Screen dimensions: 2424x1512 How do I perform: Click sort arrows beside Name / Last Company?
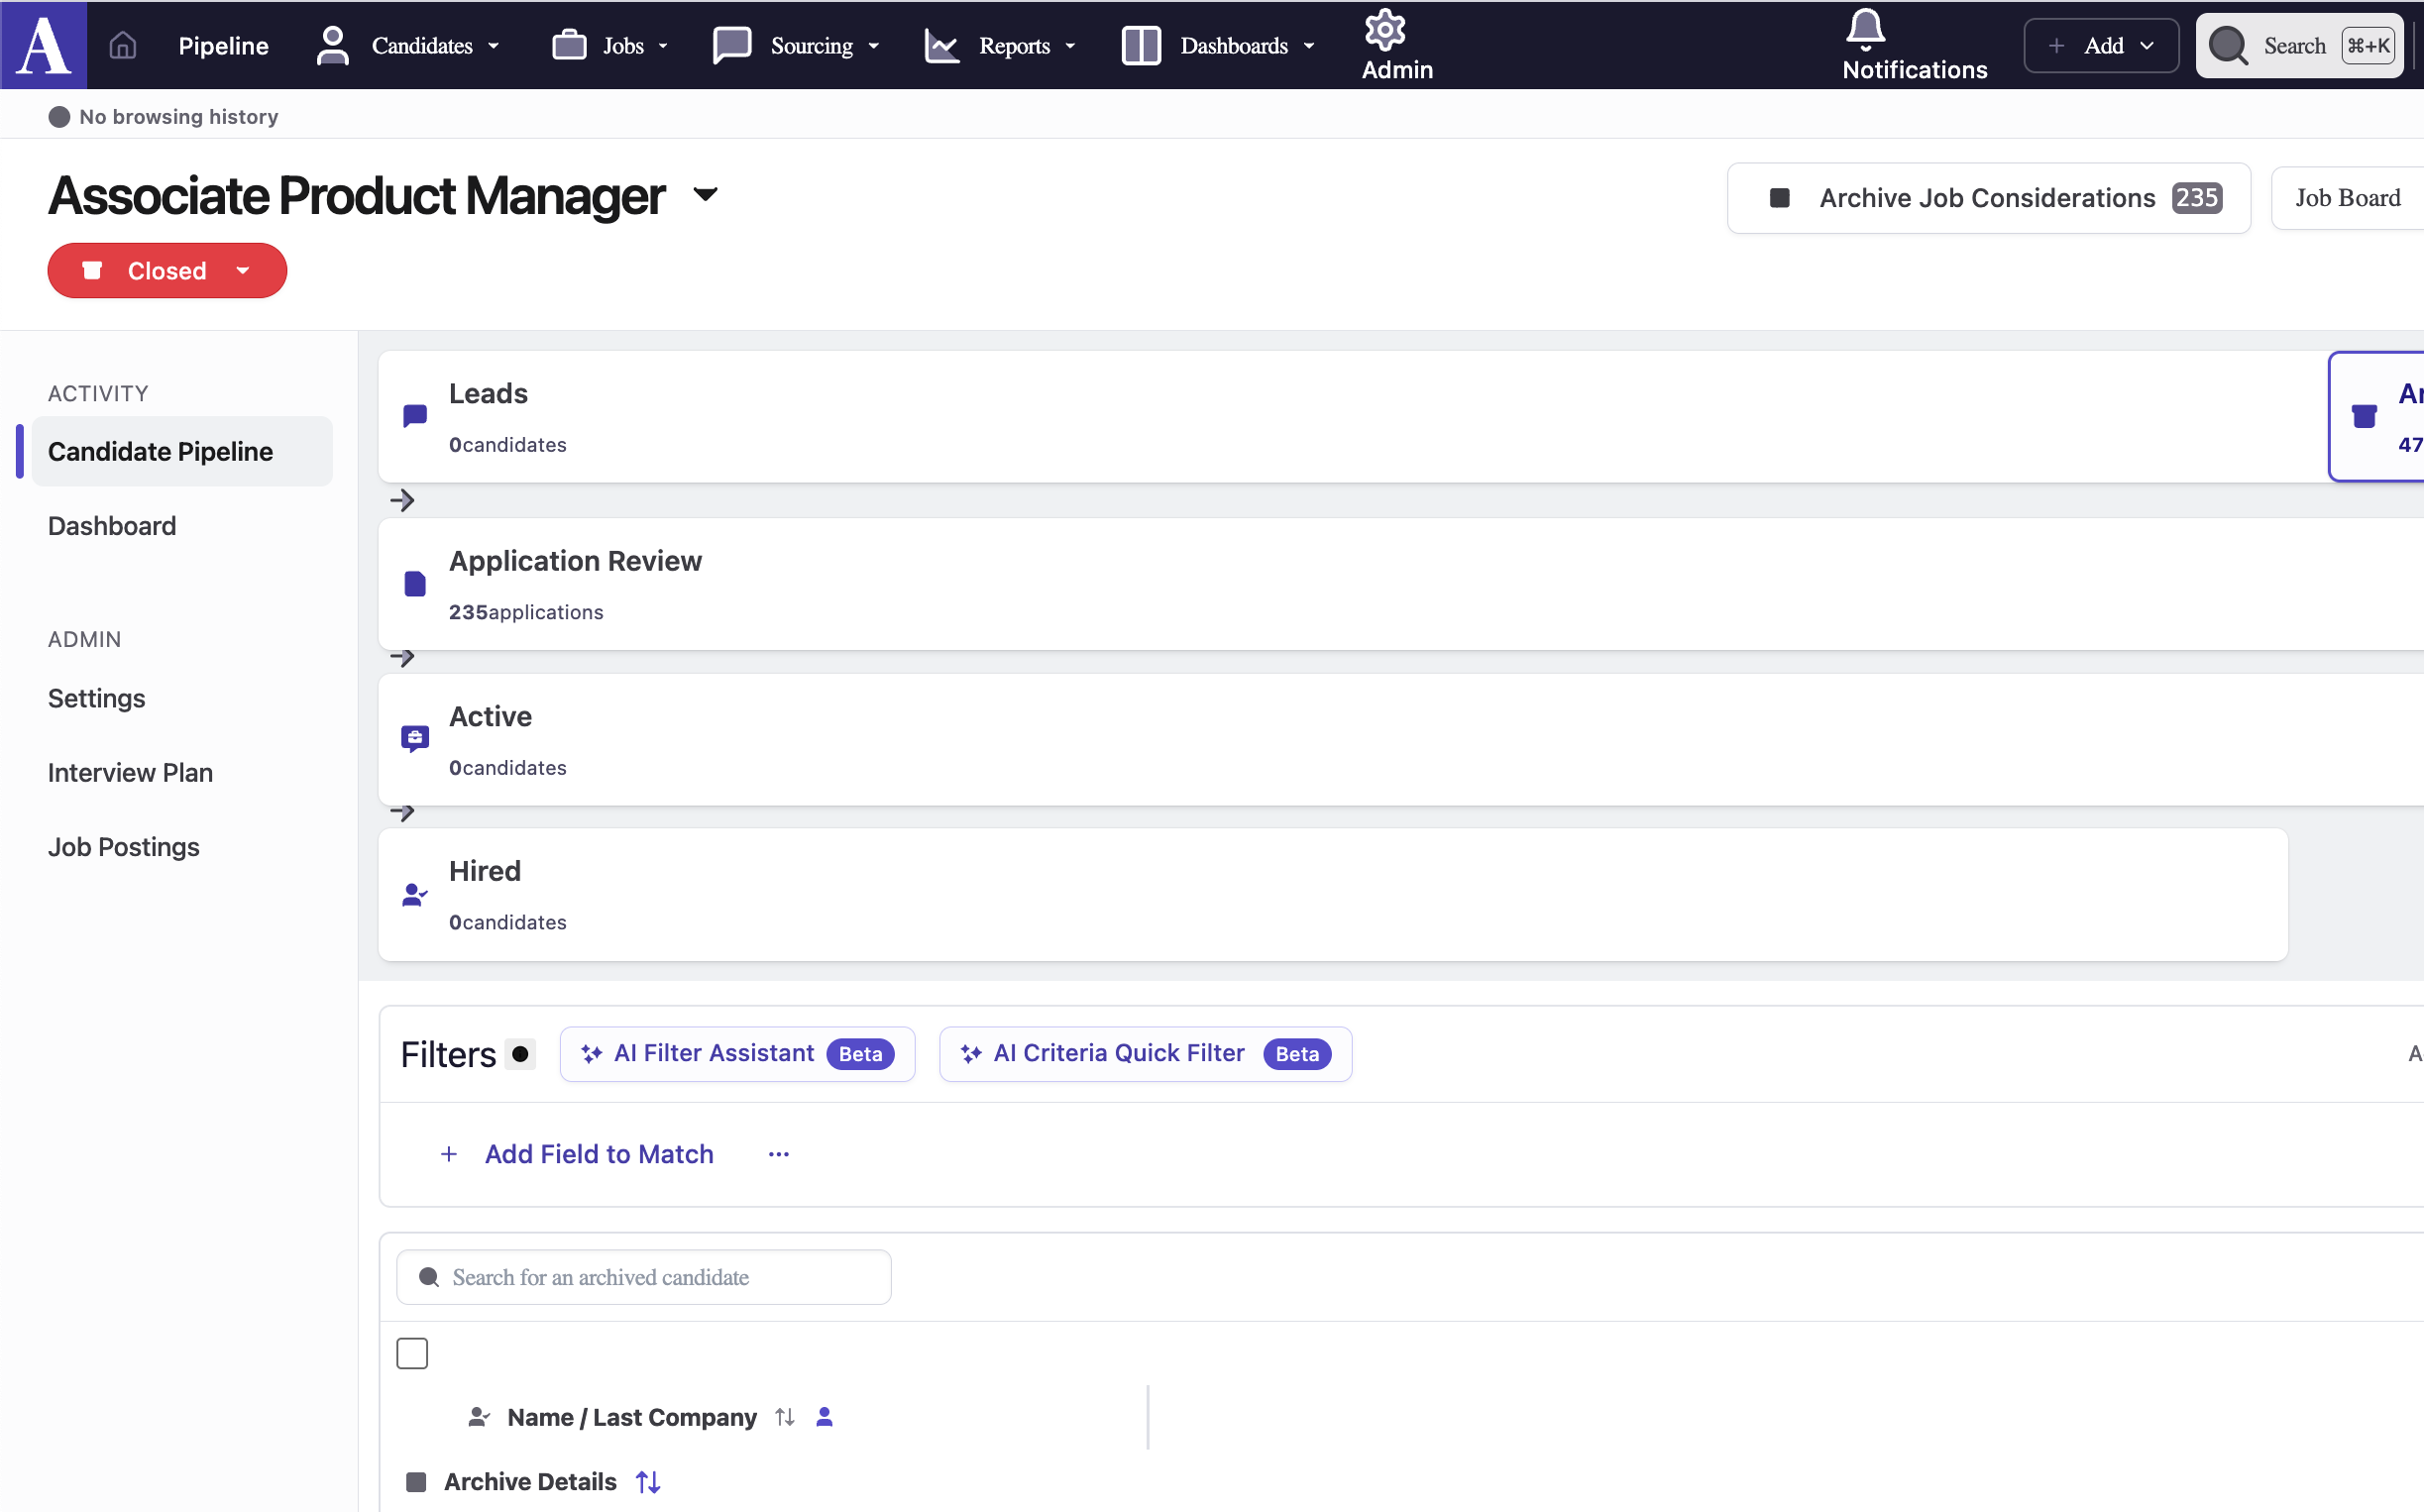pos(785,1417)
